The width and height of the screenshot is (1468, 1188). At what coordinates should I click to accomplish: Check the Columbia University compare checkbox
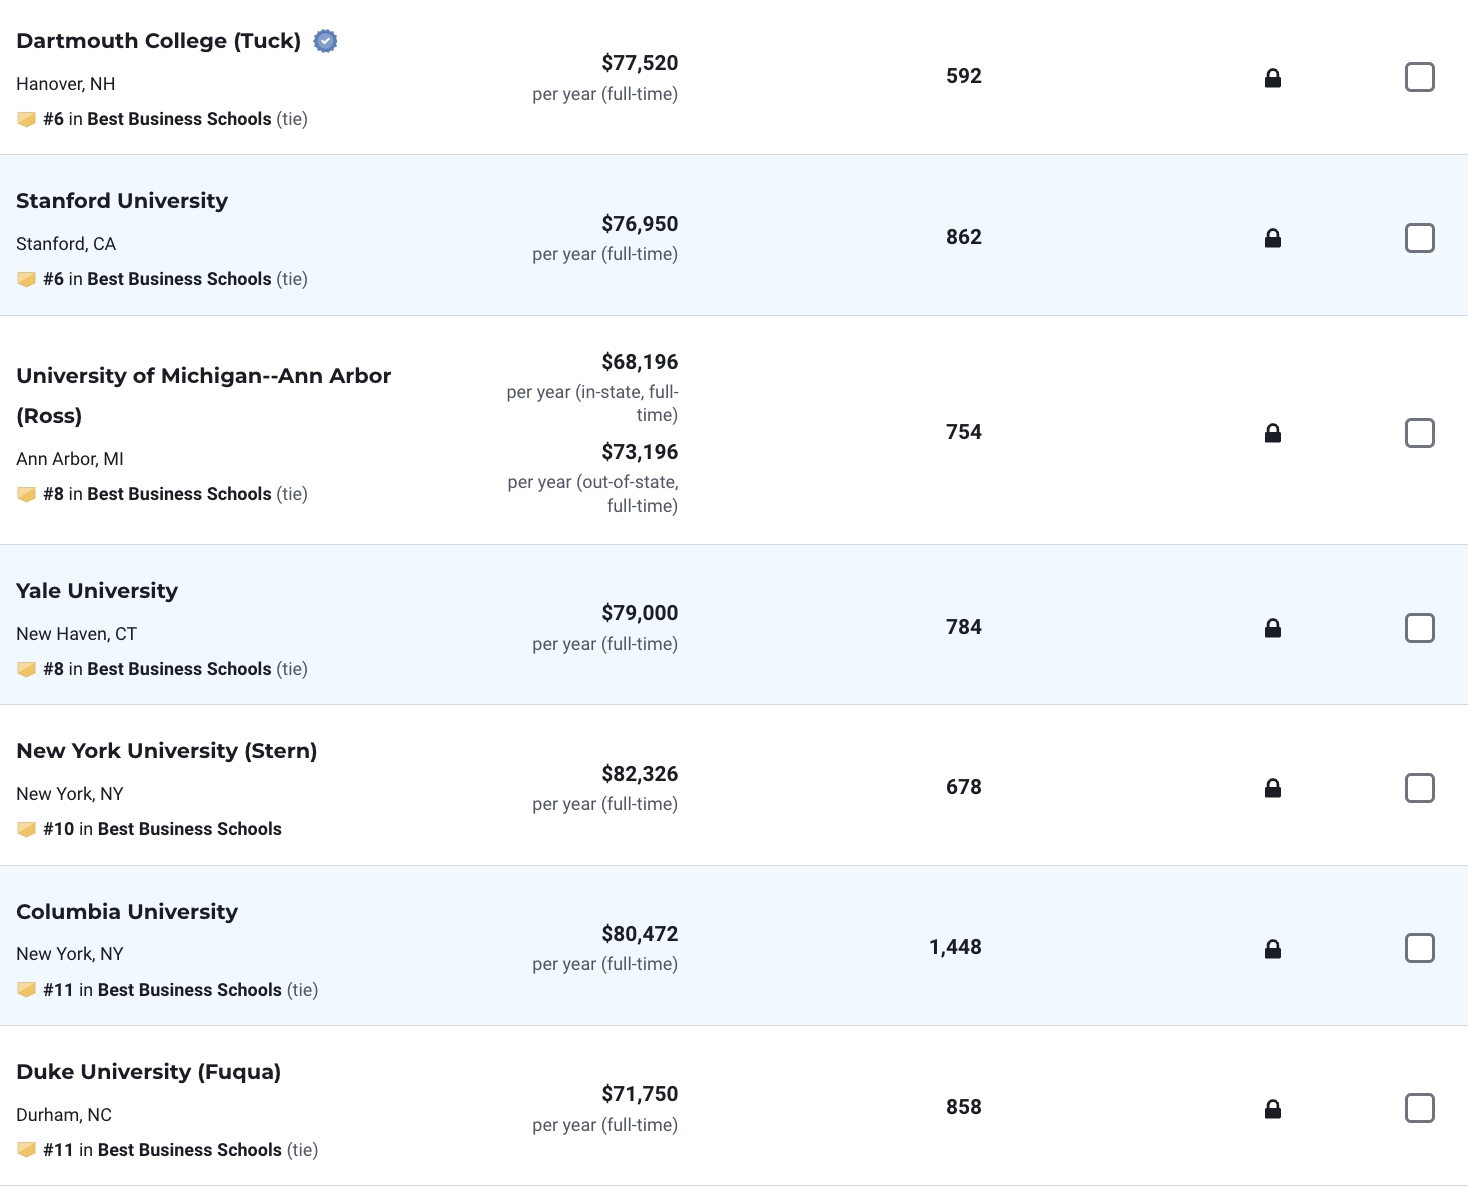1419,948
